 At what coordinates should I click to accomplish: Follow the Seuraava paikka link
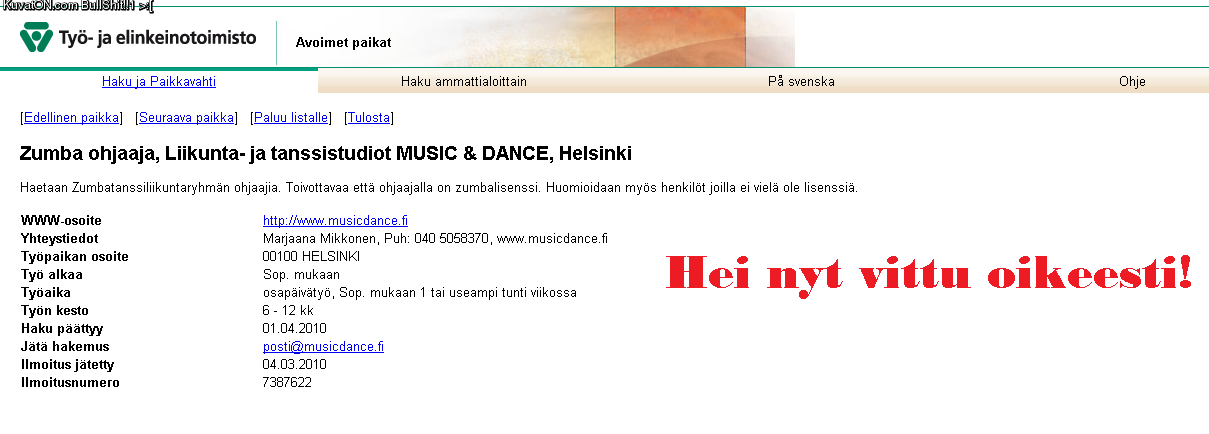[x=186, y=118]
